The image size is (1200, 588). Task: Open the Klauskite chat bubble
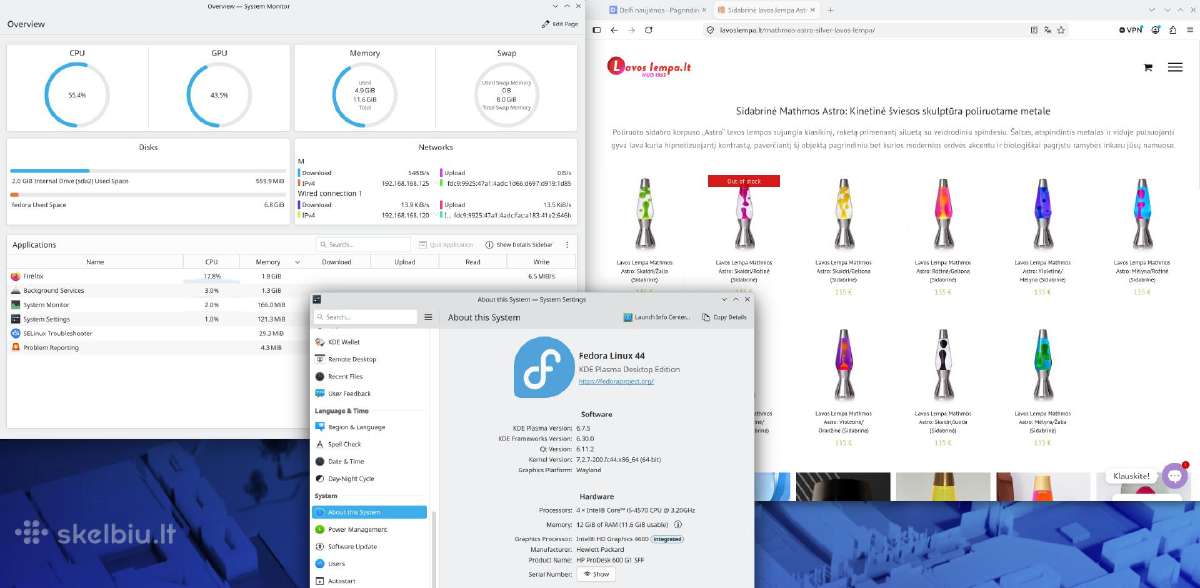point(1175,477)
